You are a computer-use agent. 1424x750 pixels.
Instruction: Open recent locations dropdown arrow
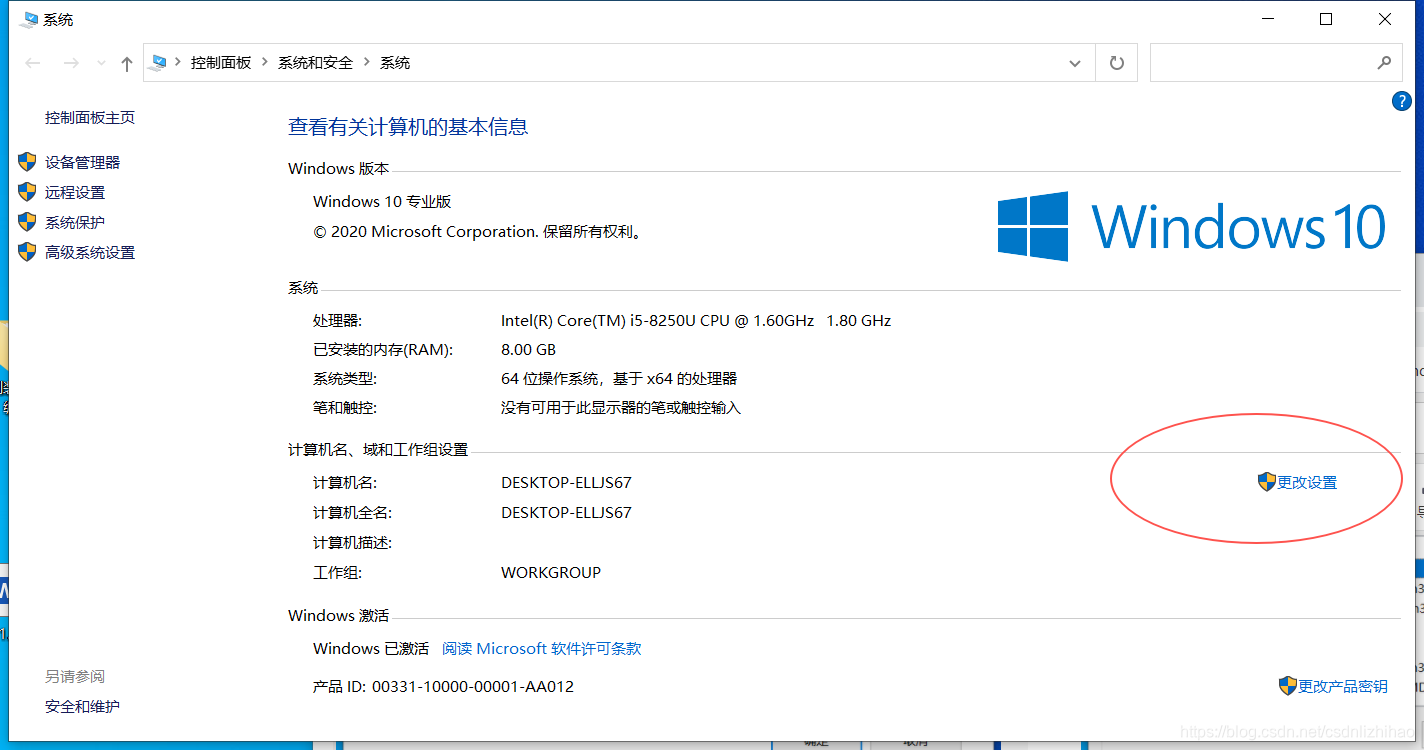[100, 63]
